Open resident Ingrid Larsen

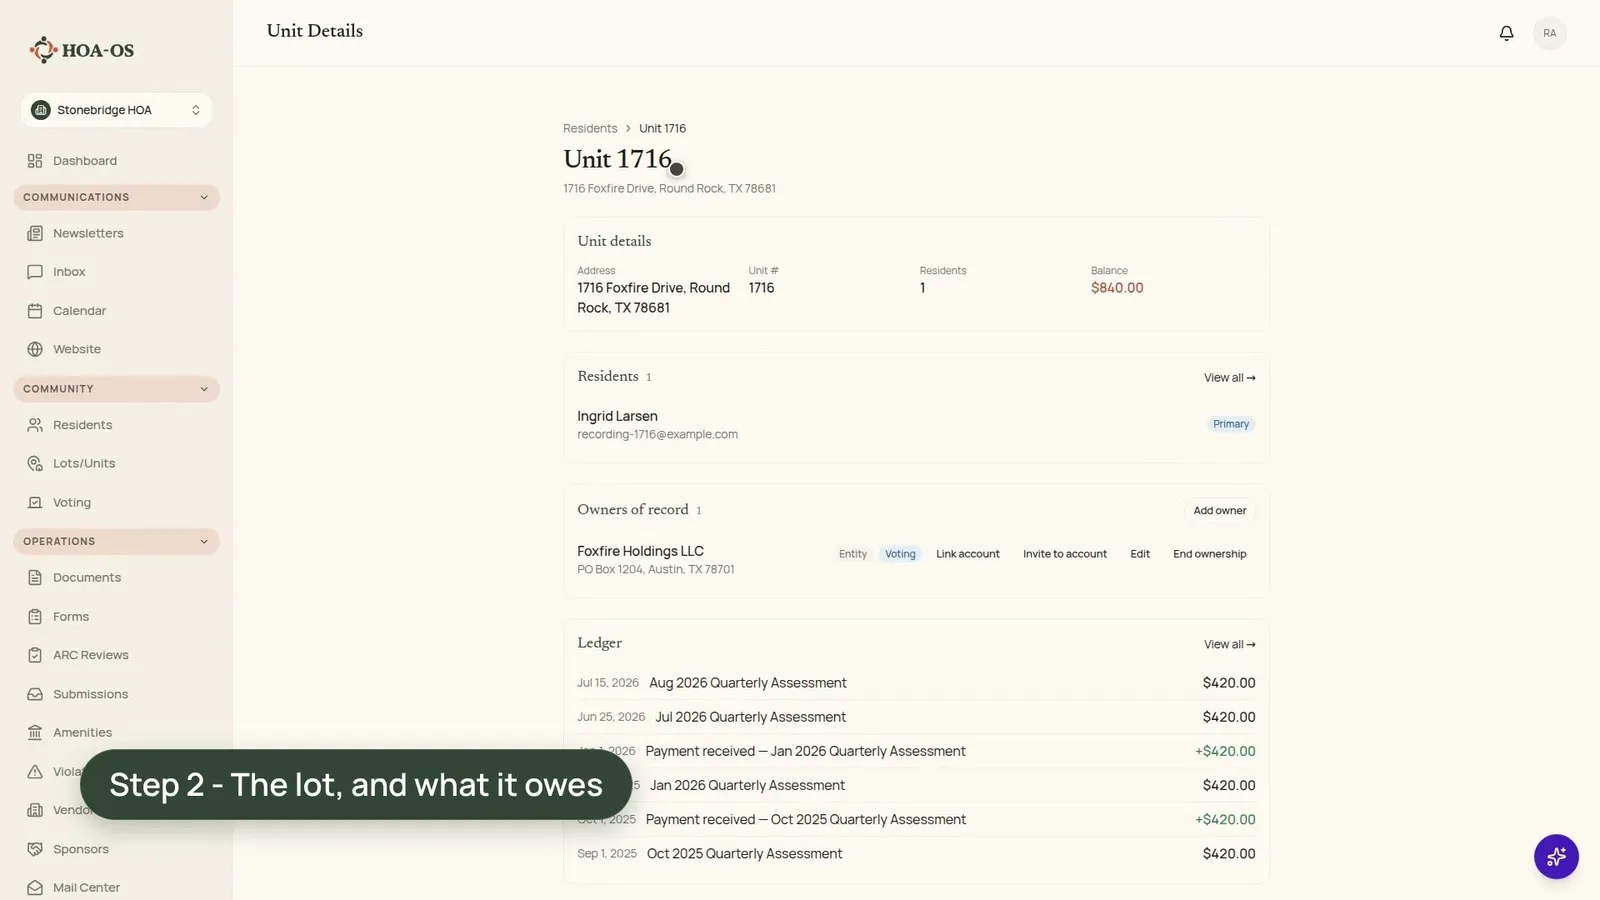tap(617, 416)
